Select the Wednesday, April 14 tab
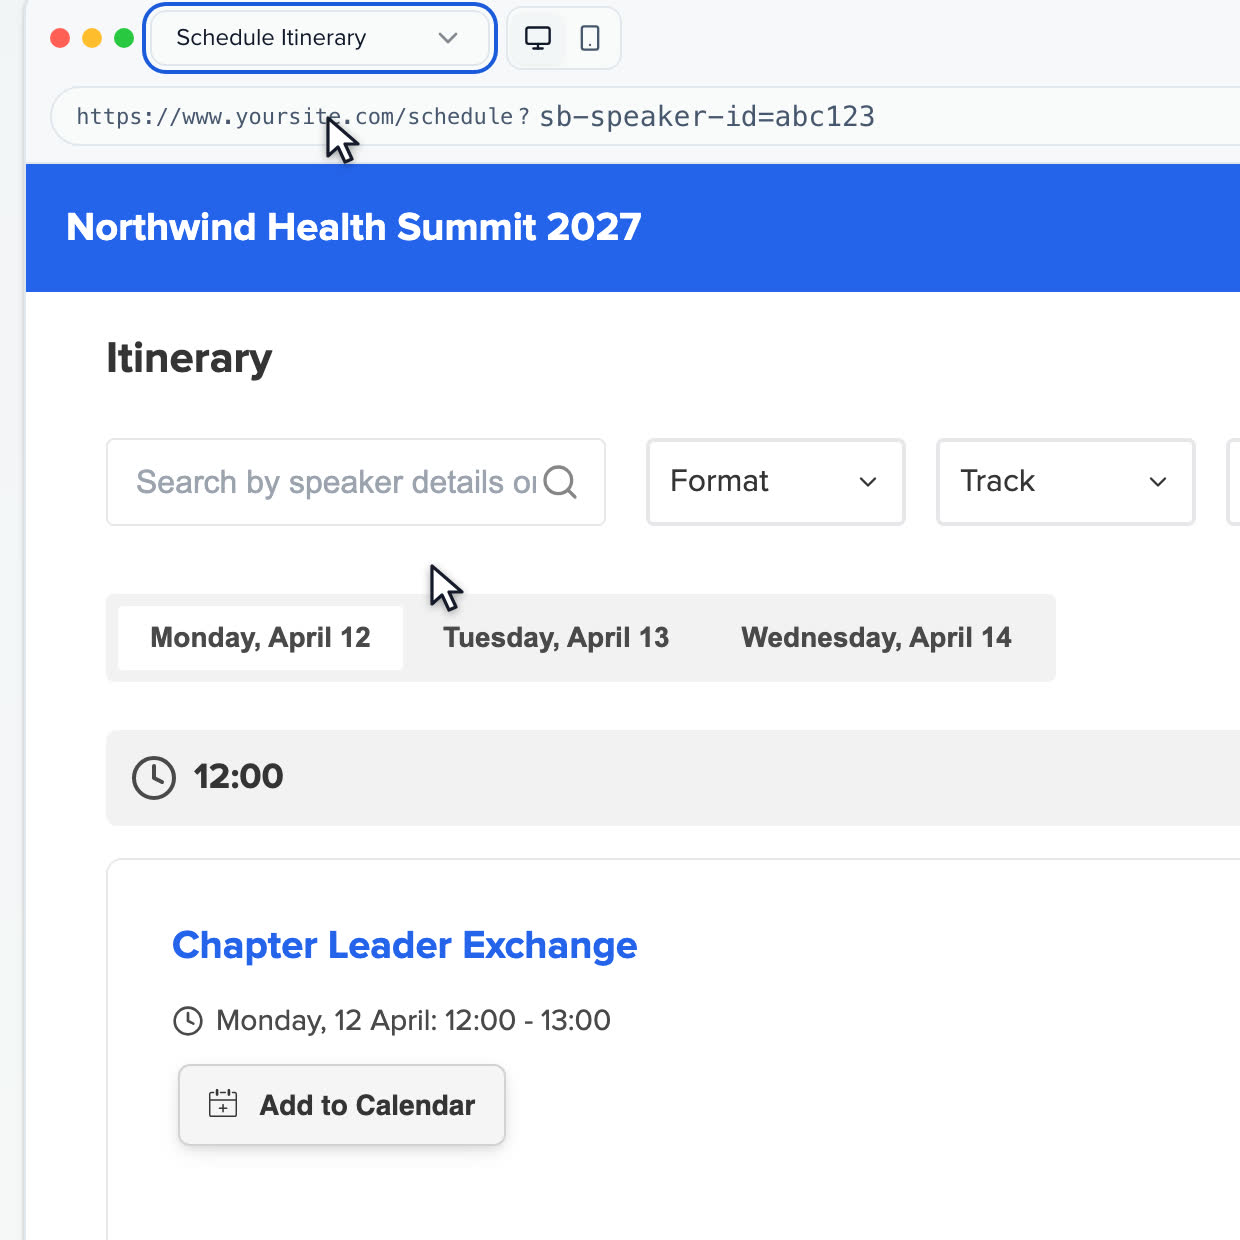The image size is (1240, 1240). click(x=876, y=638)
